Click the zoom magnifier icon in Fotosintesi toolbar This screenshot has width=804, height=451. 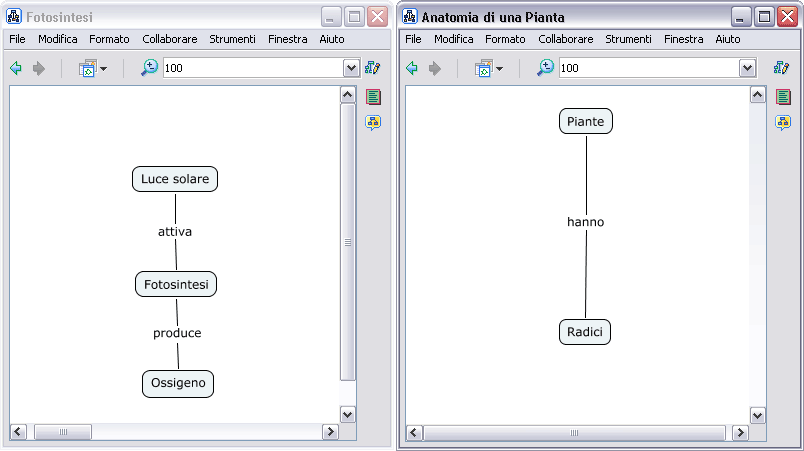click(149, 68)
